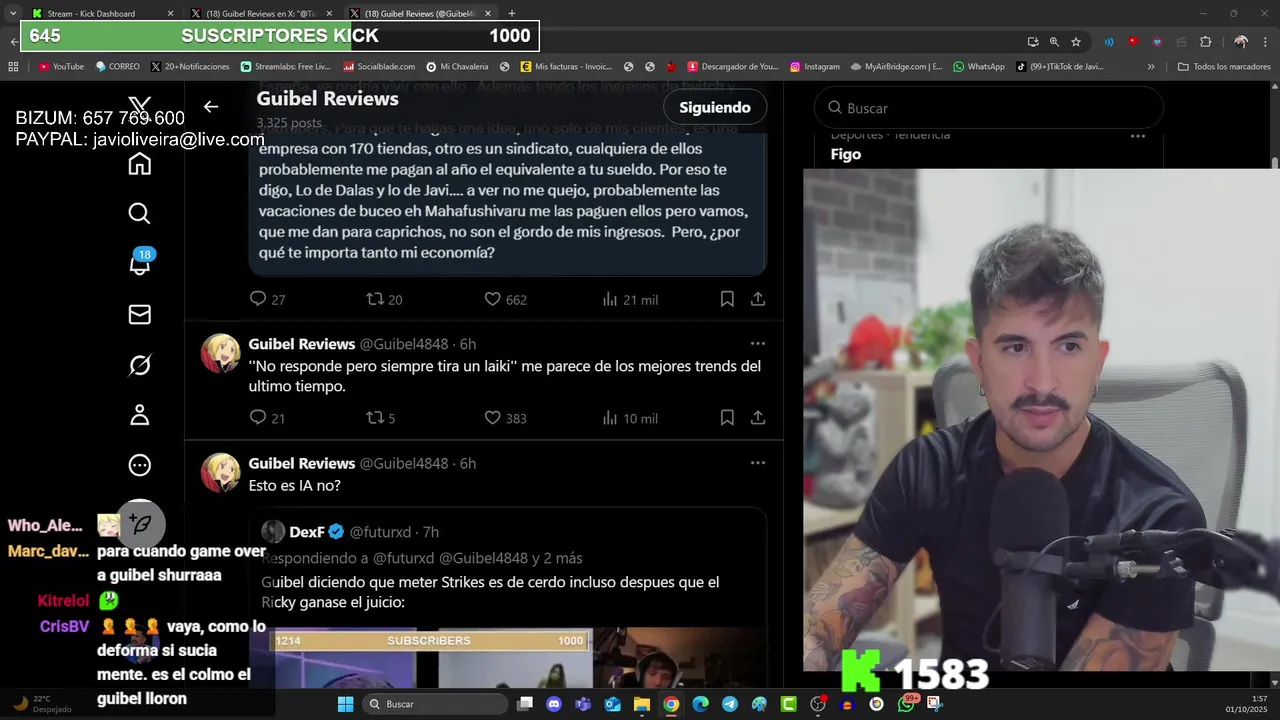Viewport: 1280px width, 720px height.
Task: Open Guibel Reviews avatar on 'Esto es IA no?' tweet
Action: click(221, 473)
